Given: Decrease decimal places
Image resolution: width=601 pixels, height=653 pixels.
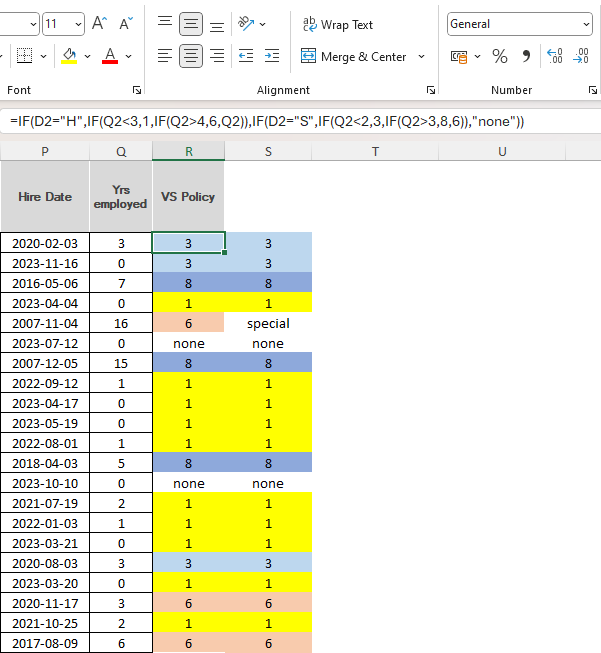Looking at the screenshot, I should pyautogui.click(x=581, y=56).
